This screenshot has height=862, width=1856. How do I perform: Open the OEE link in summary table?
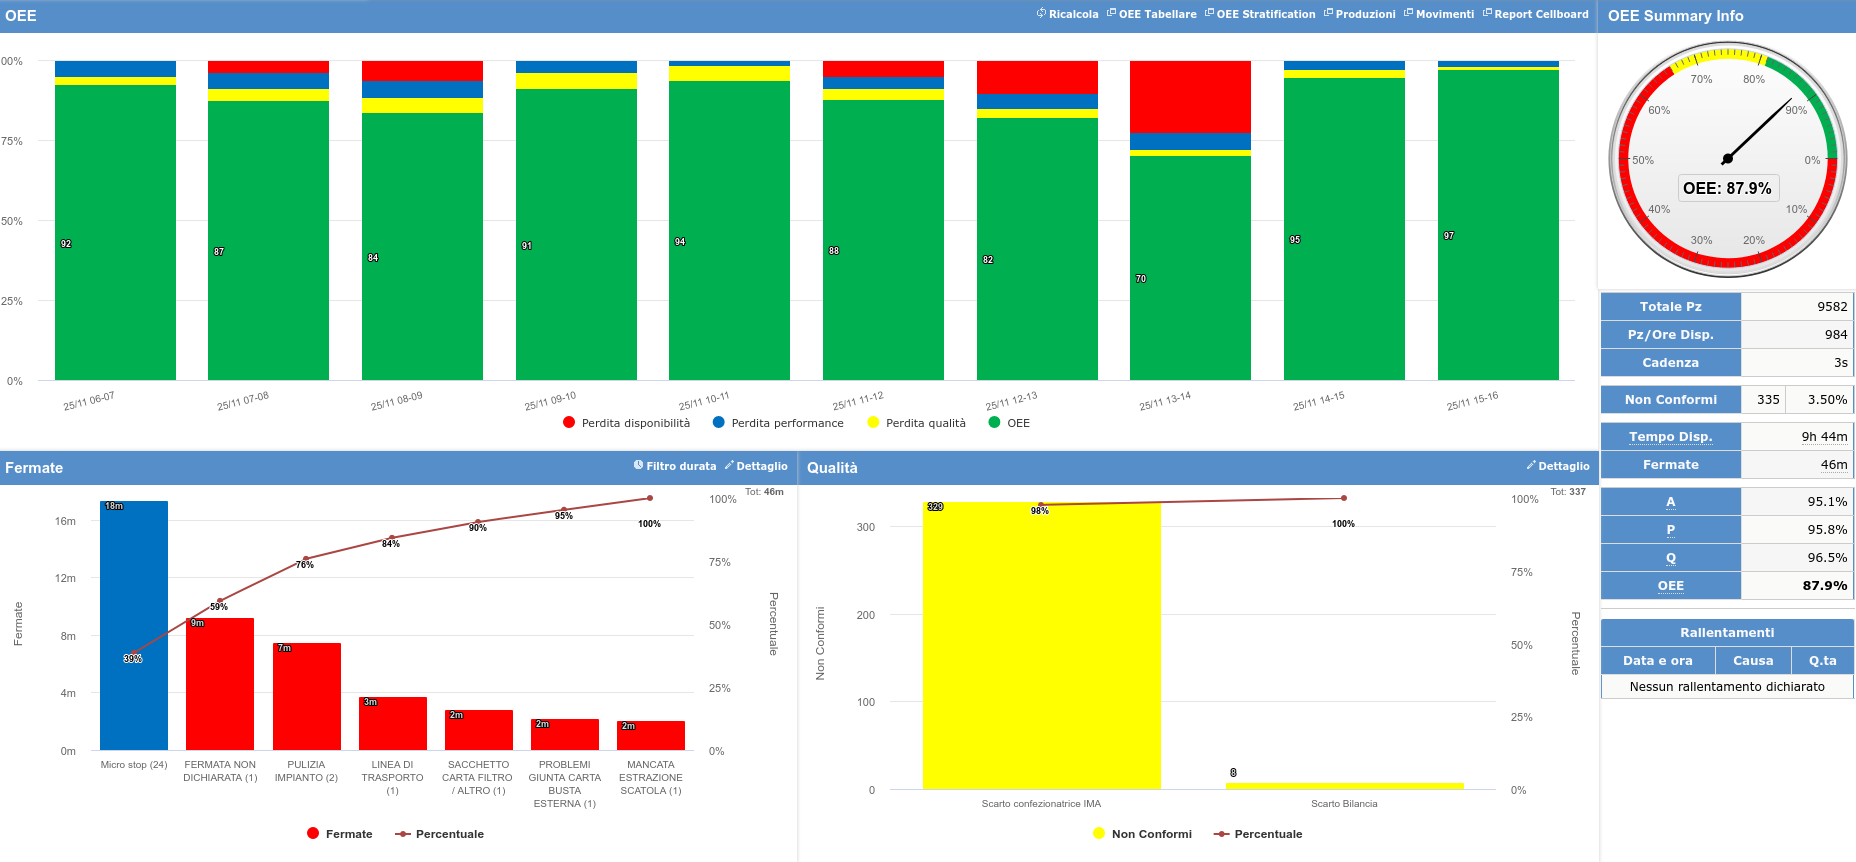point(1670,586)
